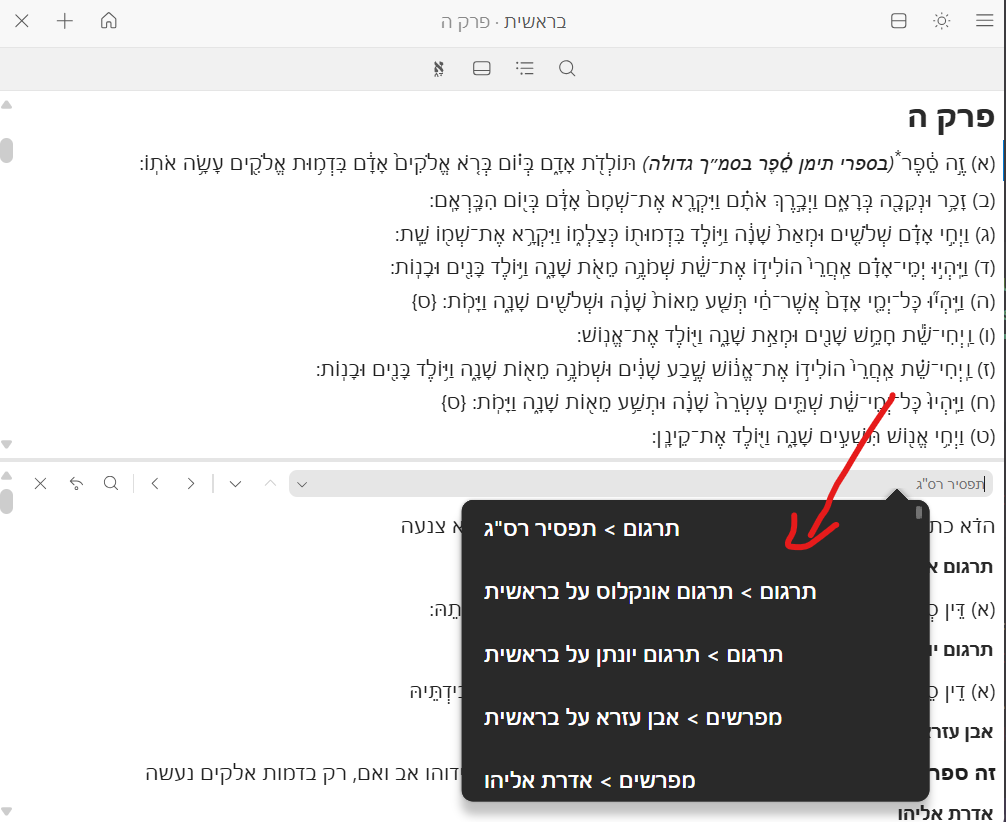The width and height of the screenshot is (1006, 822).
Task: Click the up chevron in commentary toolbar
Action: [269, 483]
